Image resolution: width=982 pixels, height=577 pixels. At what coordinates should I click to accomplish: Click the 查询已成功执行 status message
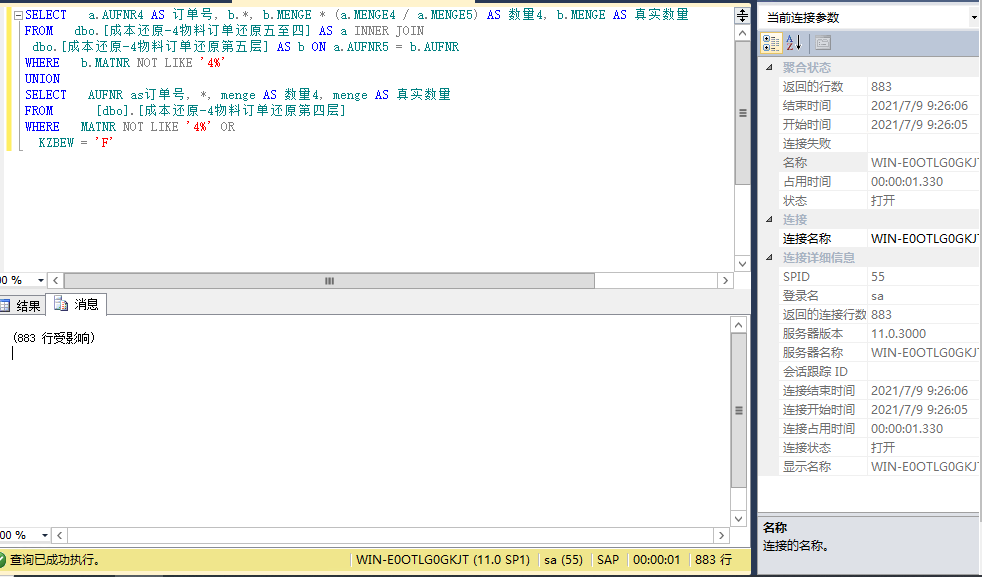[x=56, y=559]
